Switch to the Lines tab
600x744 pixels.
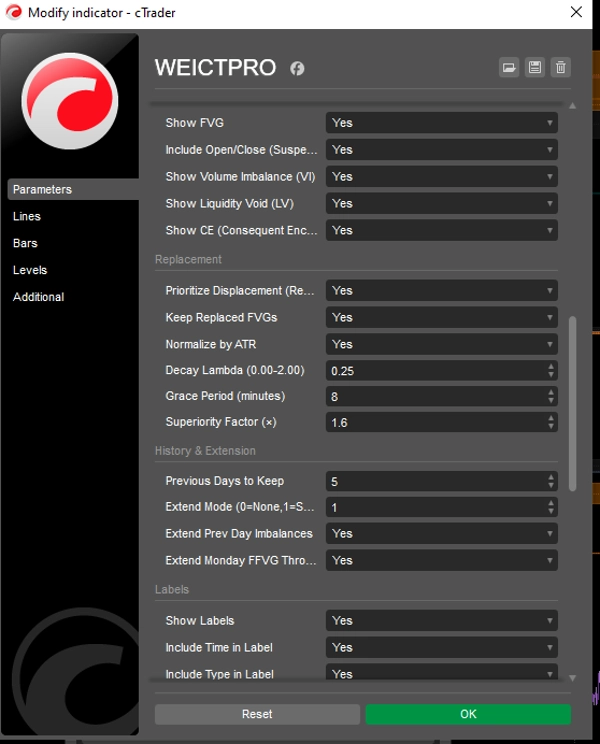[x=27, y=216]
